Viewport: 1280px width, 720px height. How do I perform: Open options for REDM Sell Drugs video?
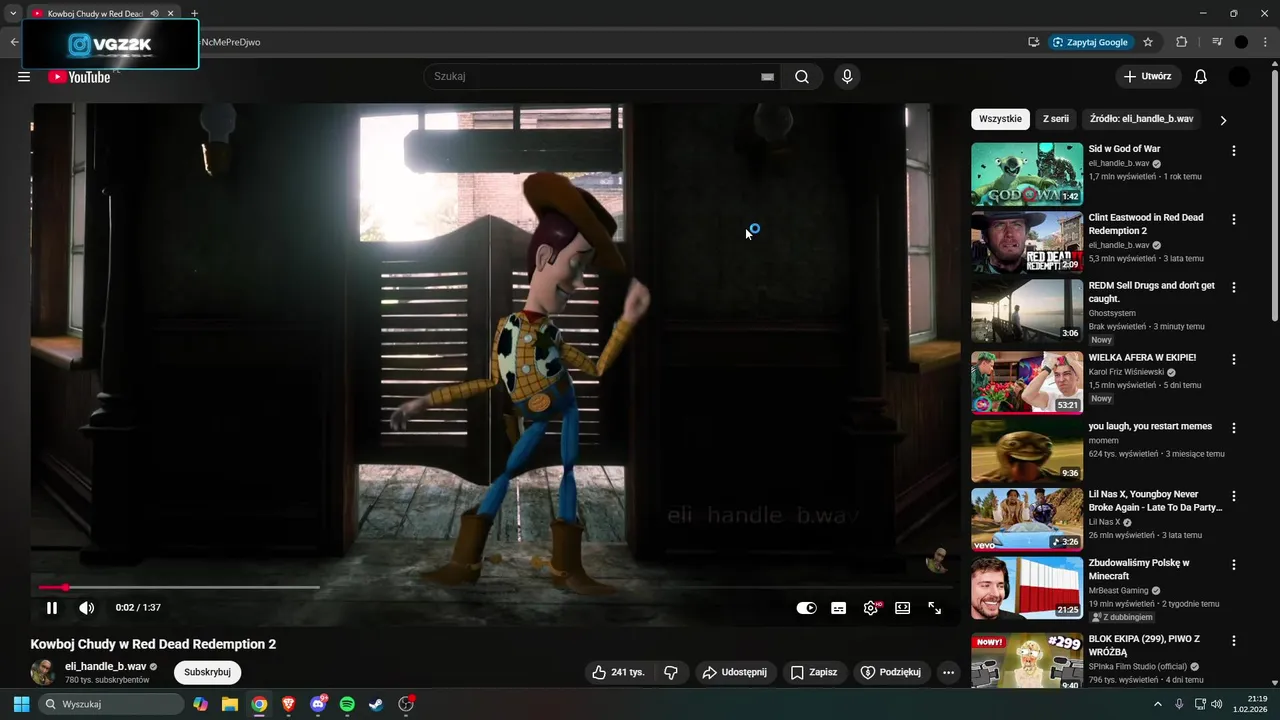pos(1233,287)
